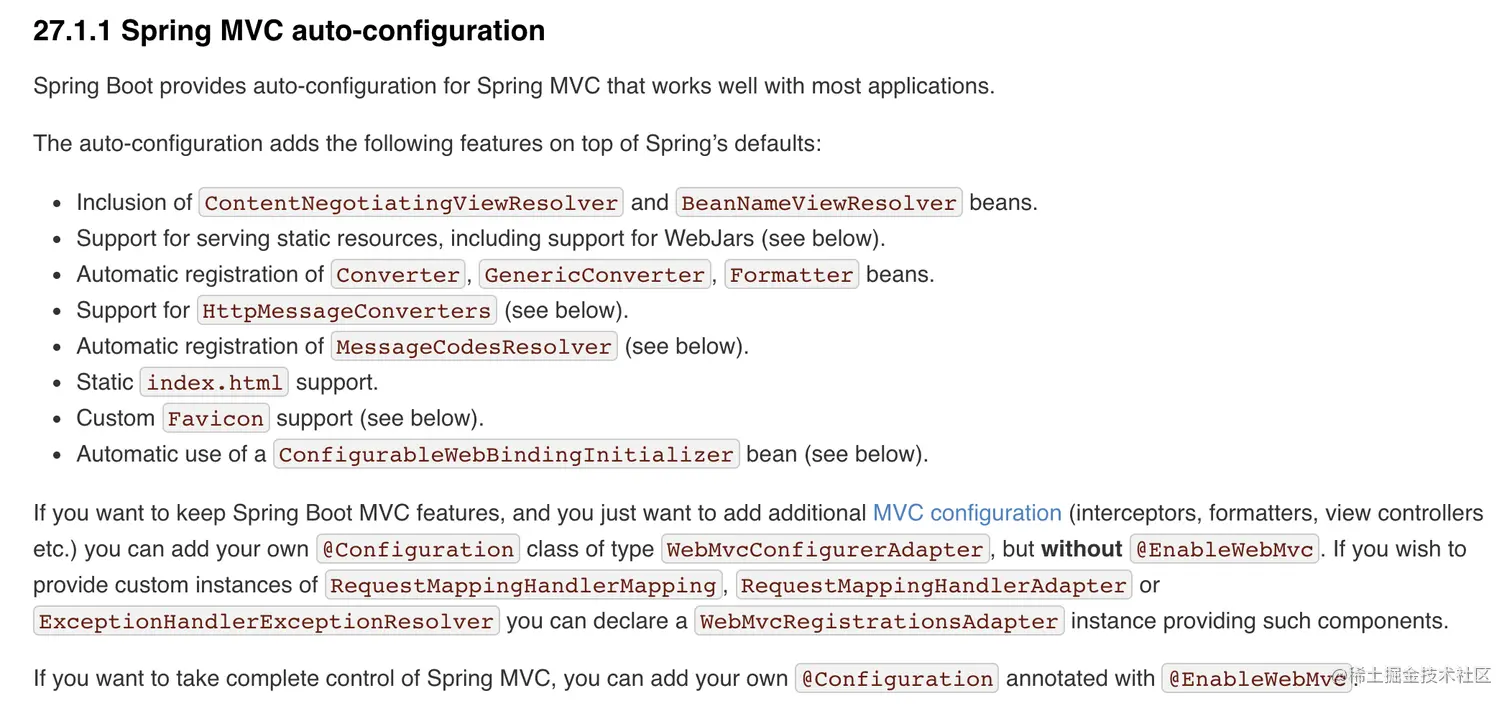Click the bold word 'without'

tap(1082, 549)
